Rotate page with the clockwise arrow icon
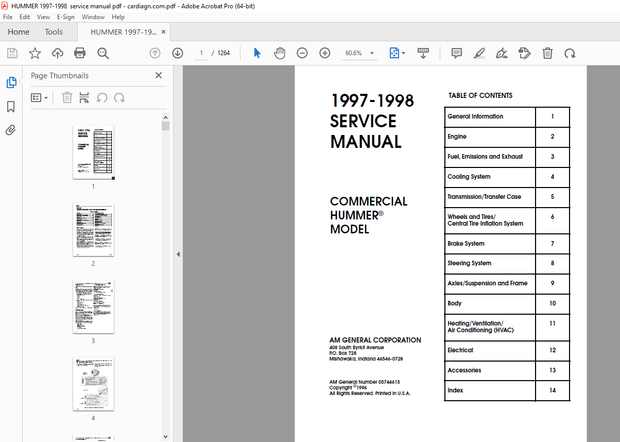 pos(570,53)
